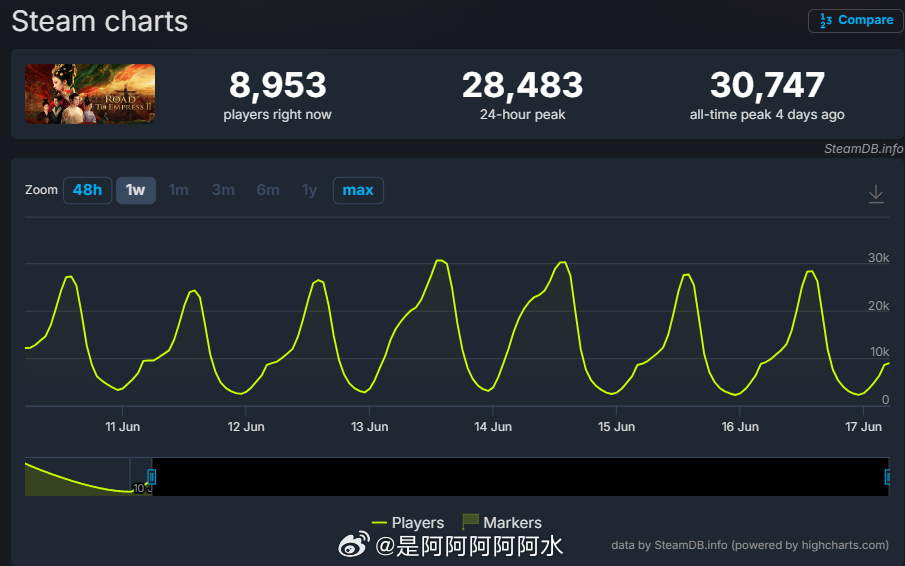Toggle the Players series in legend
This screenshot has width=905, height=566.
(408, 523)
